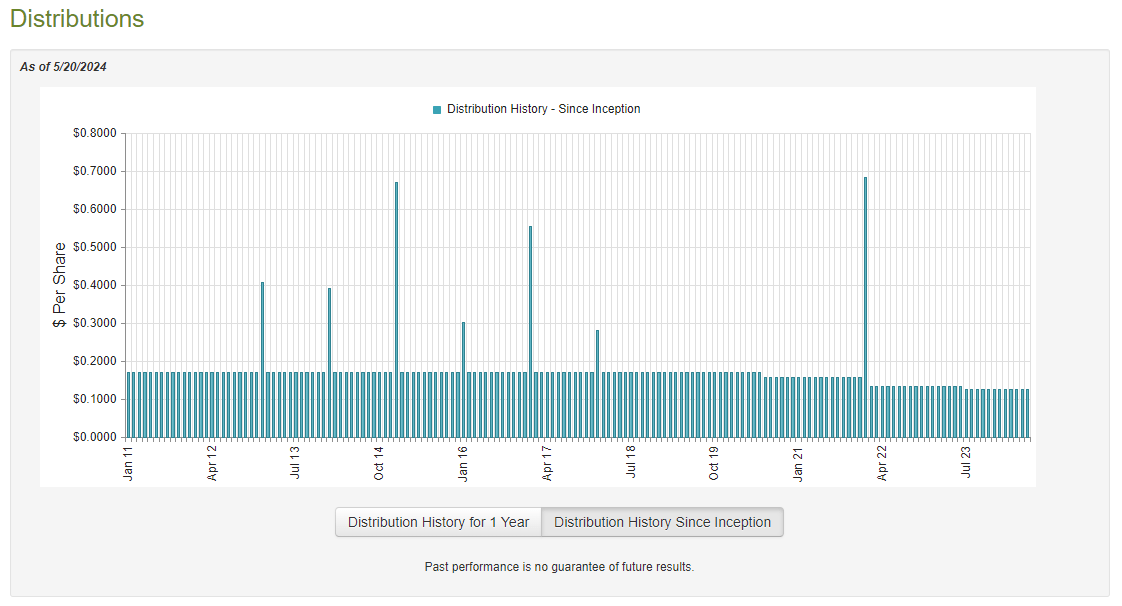Image resolution: width=1122 pixels, height=606 pixels.
Task: Select the spike bar reaching about $0.28
Action: click(x=597, y=384)
